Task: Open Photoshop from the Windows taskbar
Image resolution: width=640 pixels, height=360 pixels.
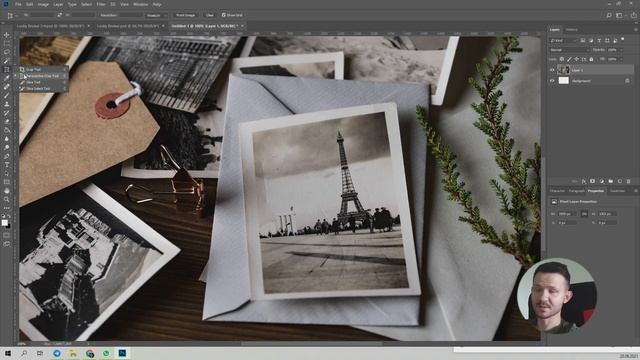Action: 122,353
